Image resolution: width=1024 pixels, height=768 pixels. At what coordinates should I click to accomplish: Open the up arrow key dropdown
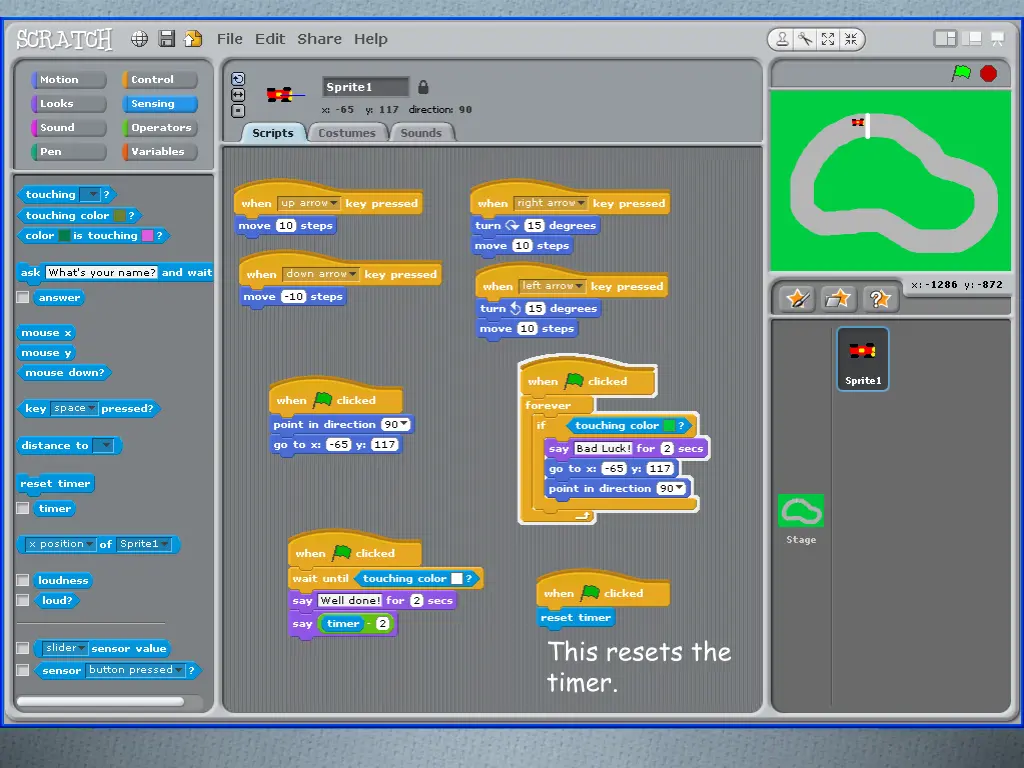tap(309, 203)
